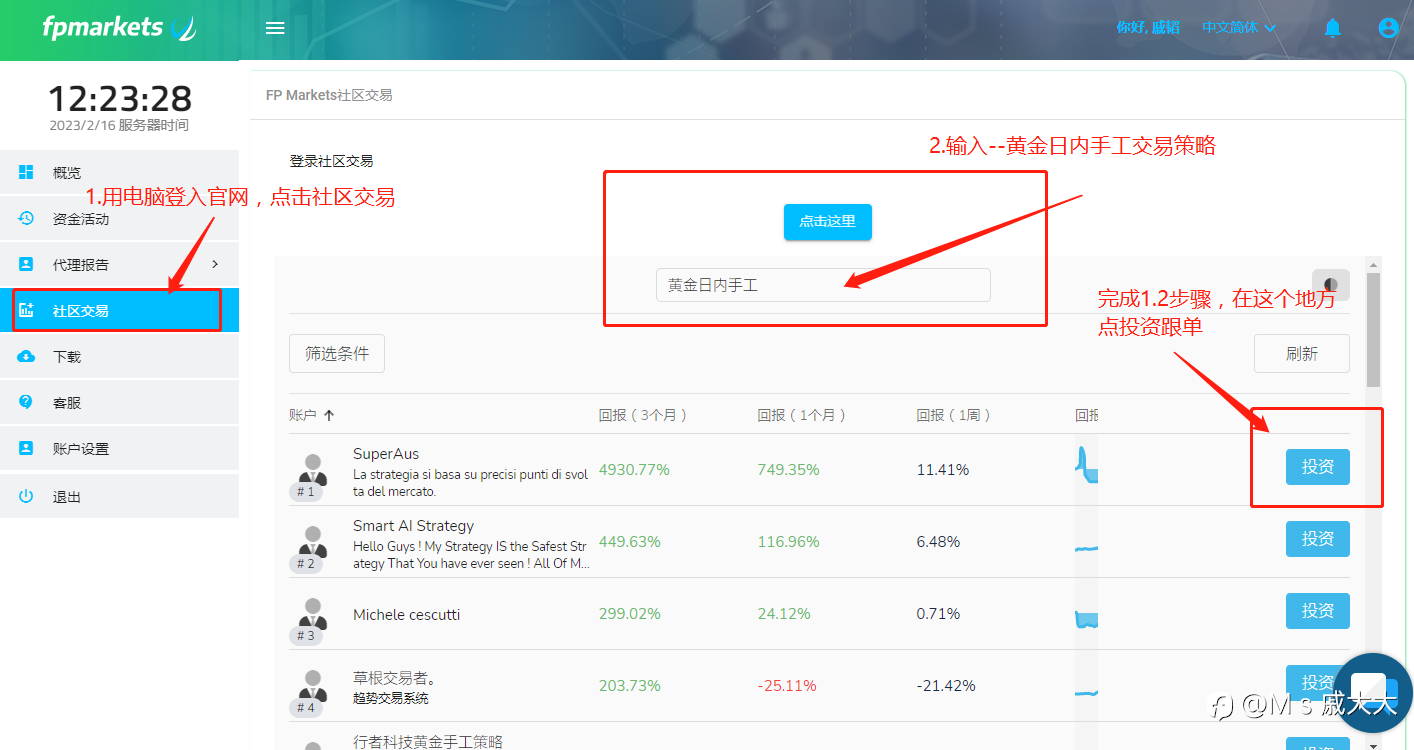Click 回报（3个月）column header

(x=643, y=415)
